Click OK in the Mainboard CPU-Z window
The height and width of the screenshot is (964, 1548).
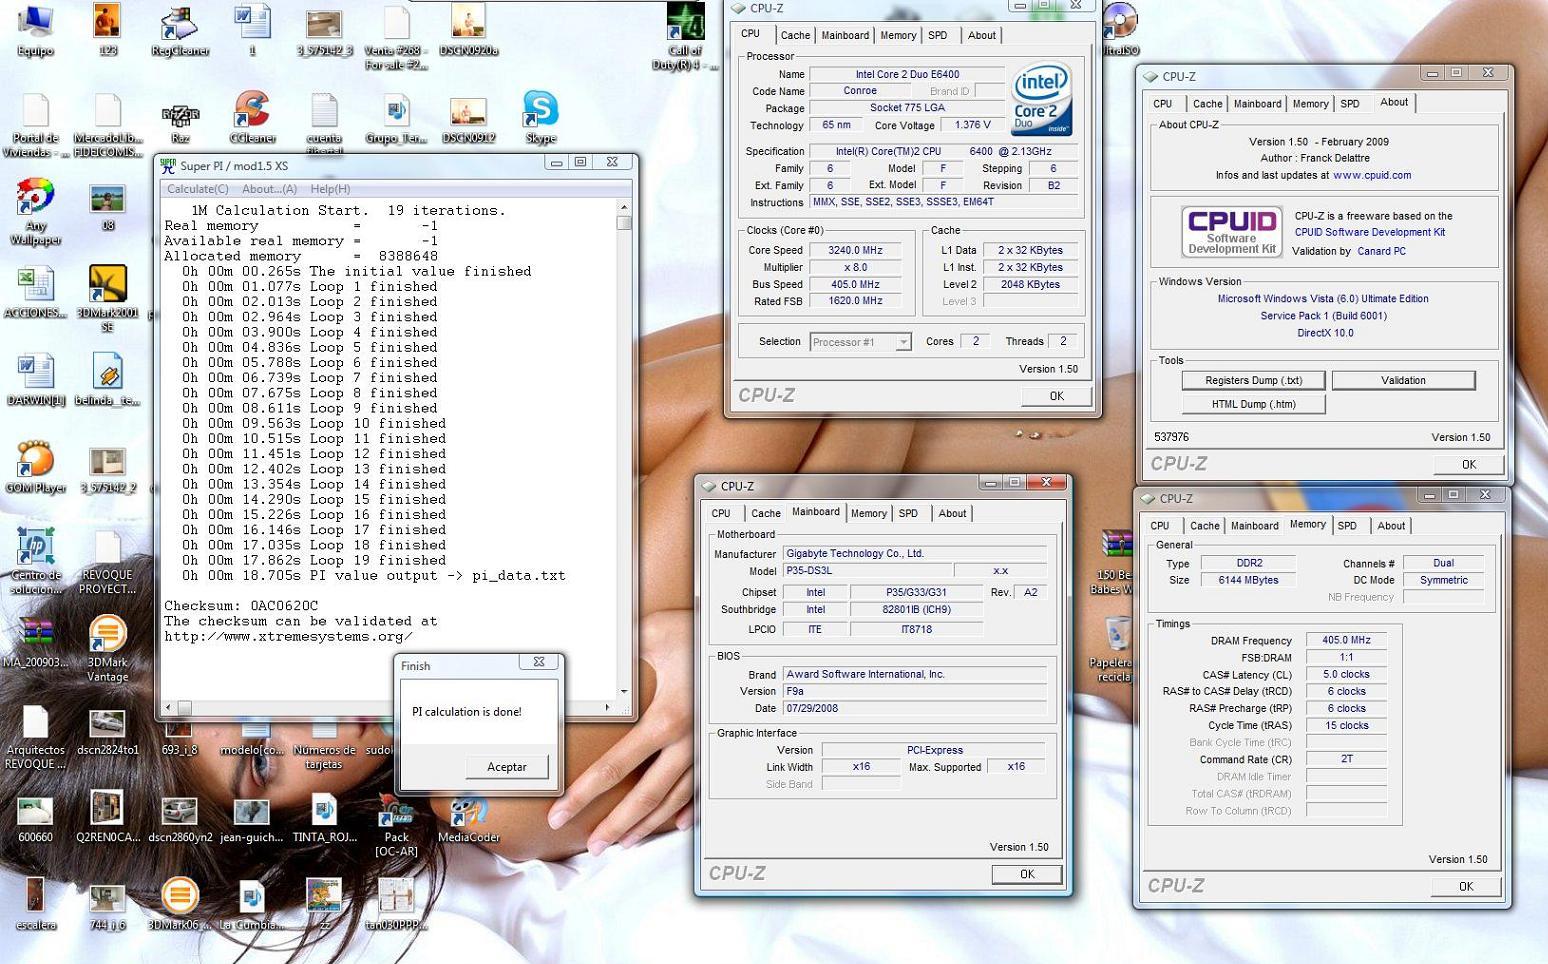[1027, 874]
